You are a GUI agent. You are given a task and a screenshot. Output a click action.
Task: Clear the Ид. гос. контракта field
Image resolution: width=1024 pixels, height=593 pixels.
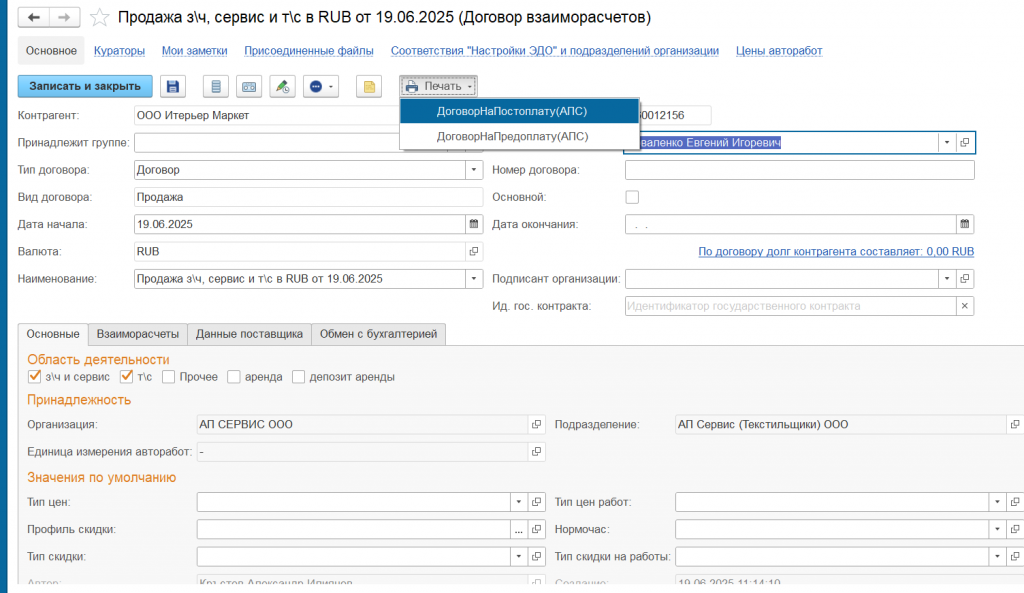coord(965,306)
